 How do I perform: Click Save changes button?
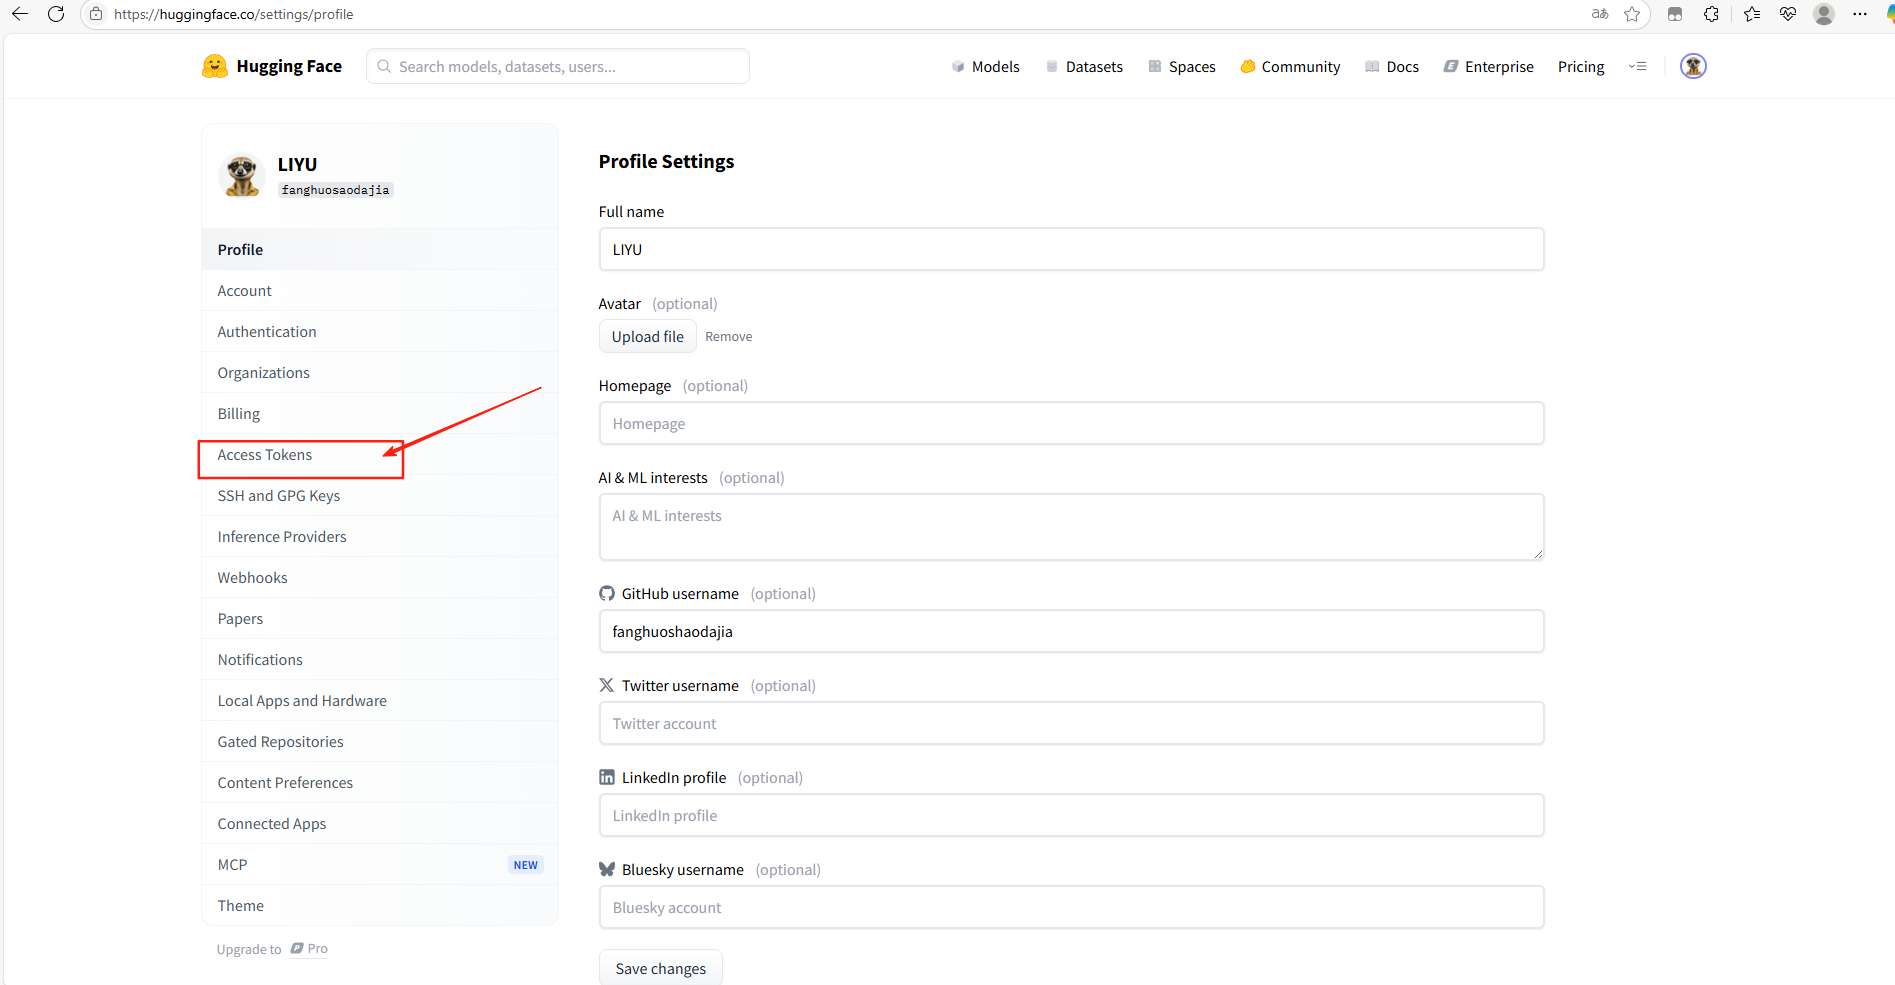coord(660,967)
